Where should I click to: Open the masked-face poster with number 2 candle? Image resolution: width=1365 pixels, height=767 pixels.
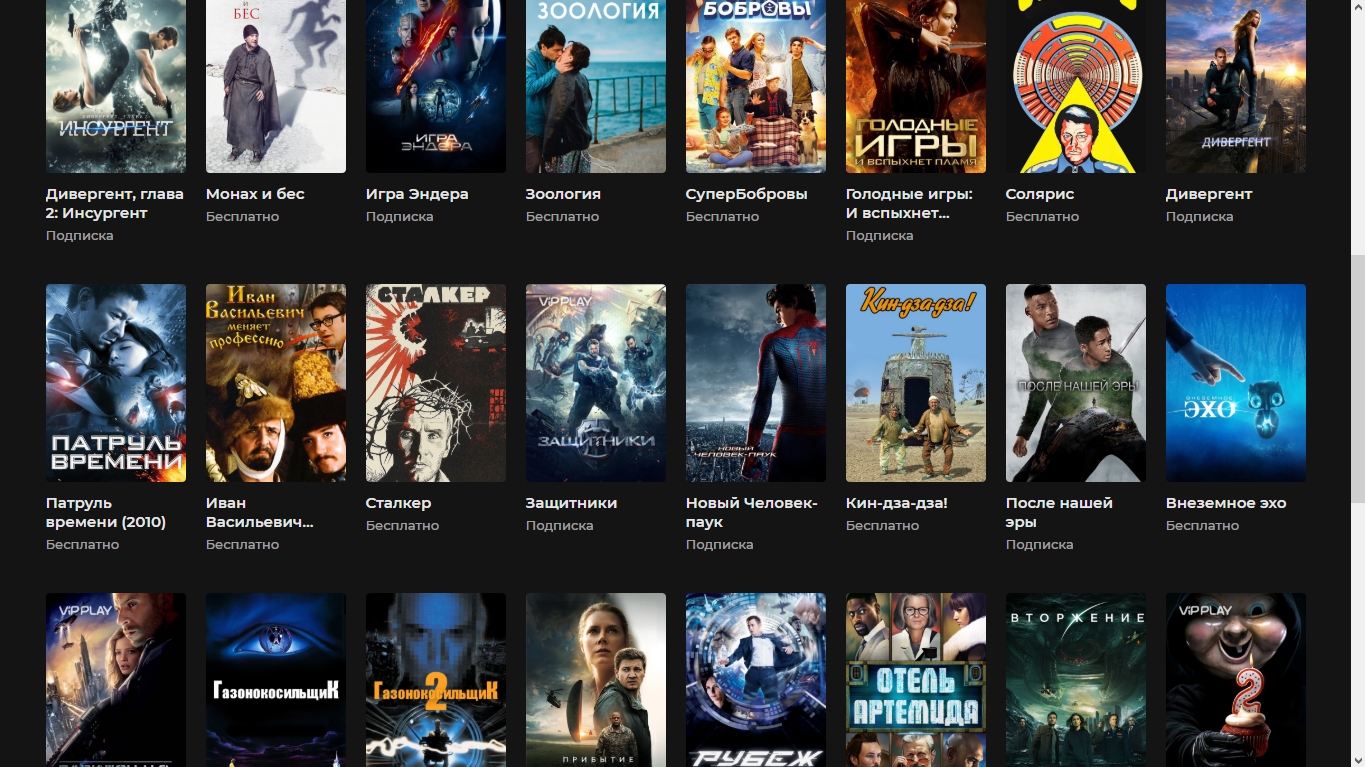tap(1236, 680)
